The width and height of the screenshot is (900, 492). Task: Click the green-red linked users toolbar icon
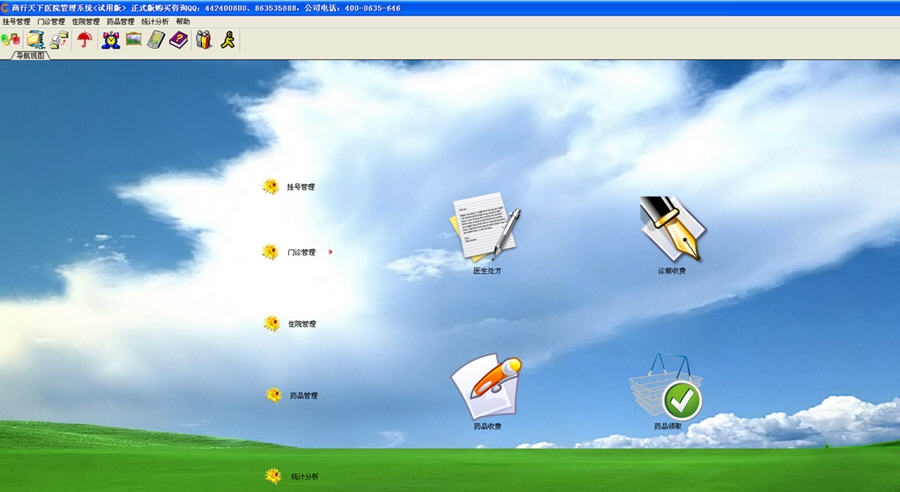click(x=10, y=40)
